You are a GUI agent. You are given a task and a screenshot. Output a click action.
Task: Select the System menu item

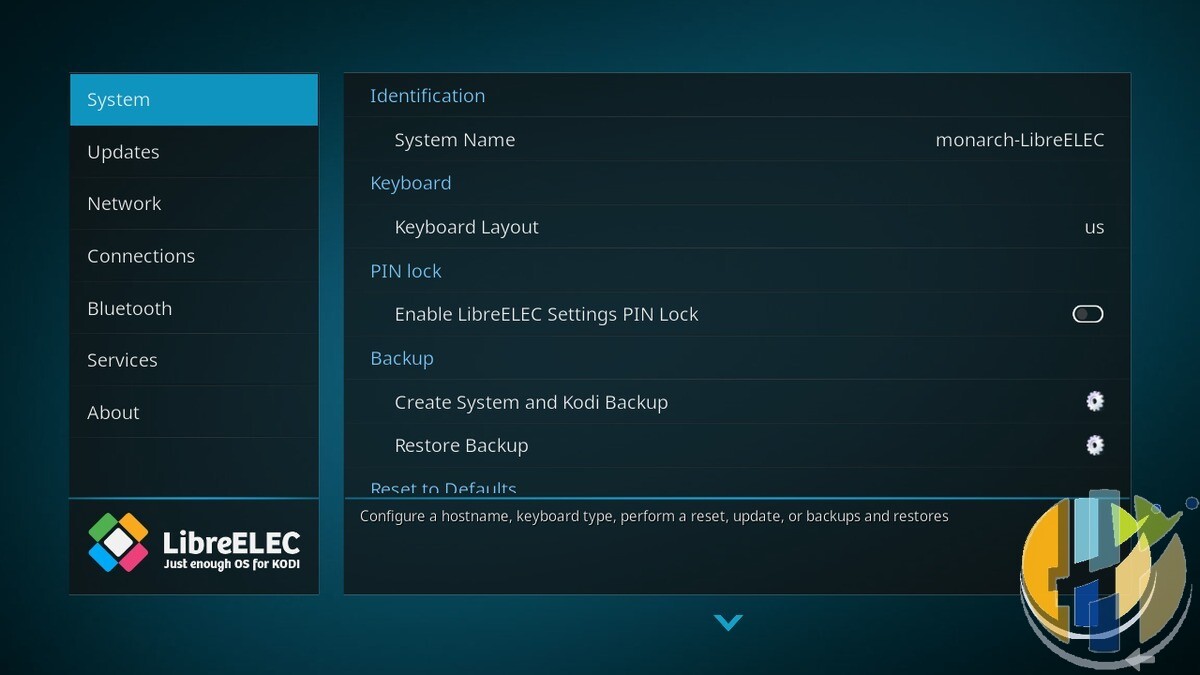click(194, 99)
